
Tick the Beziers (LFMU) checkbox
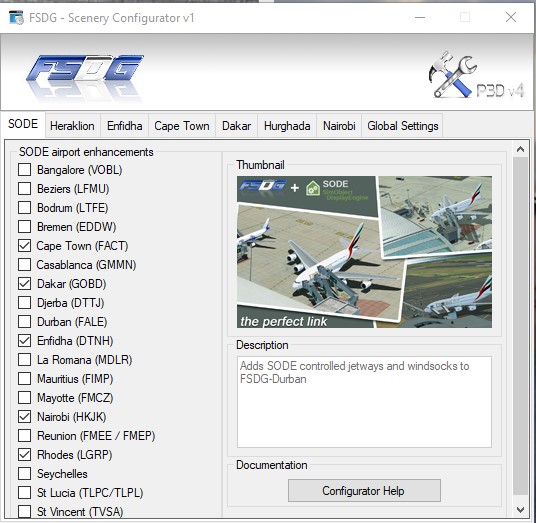(25, 188)
